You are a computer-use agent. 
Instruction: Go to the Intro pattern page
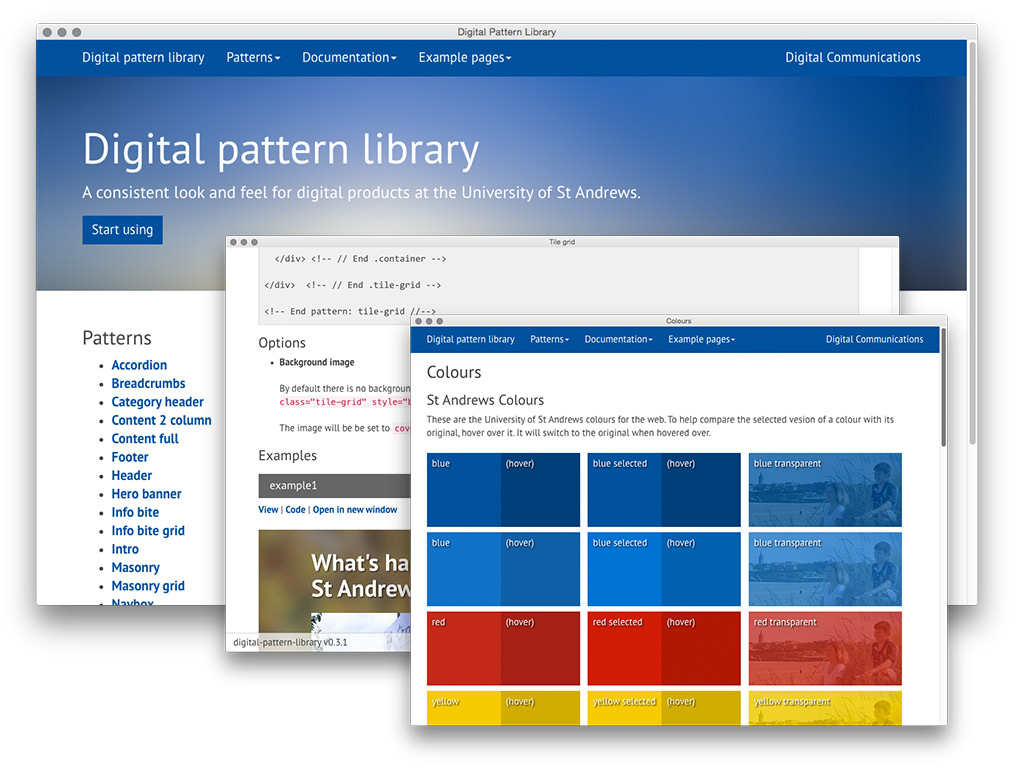pyautogui.click(x=125, y=549)
